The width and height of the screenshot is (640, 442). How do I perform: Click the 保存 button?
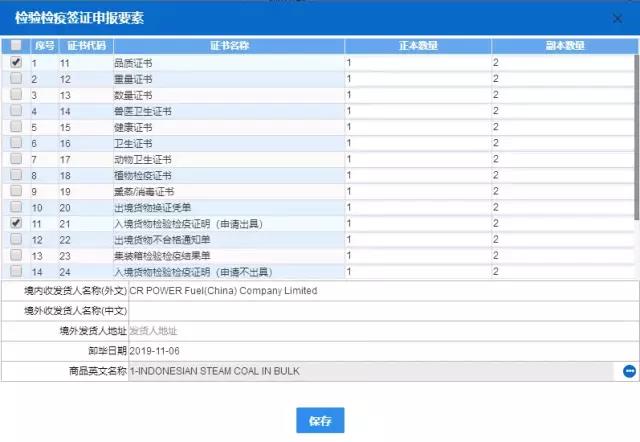(320, 420)
